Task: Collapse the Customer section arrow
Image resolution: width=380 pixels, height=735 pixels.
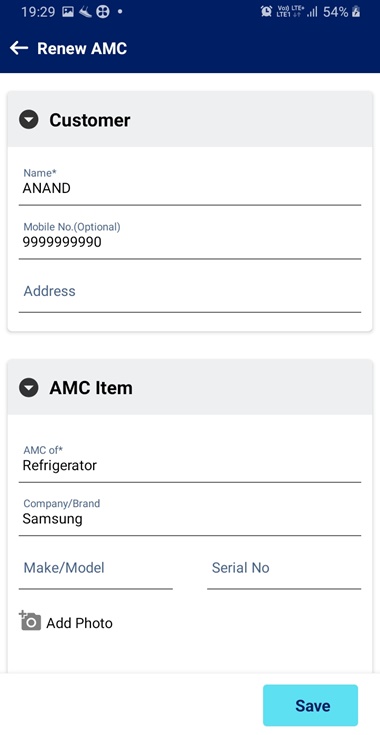Action: [x=29, y=120]
